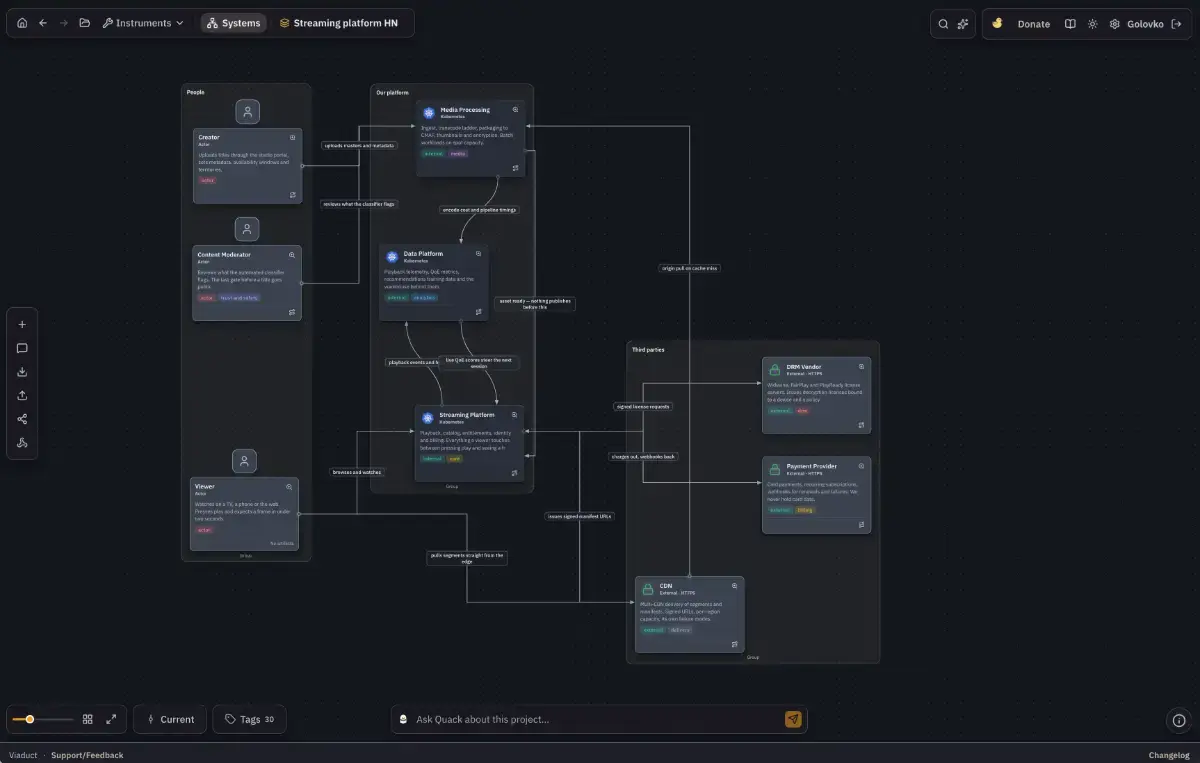1200x763 pixels.
Task: Click the AI sparkles icon
Action: 963,24
